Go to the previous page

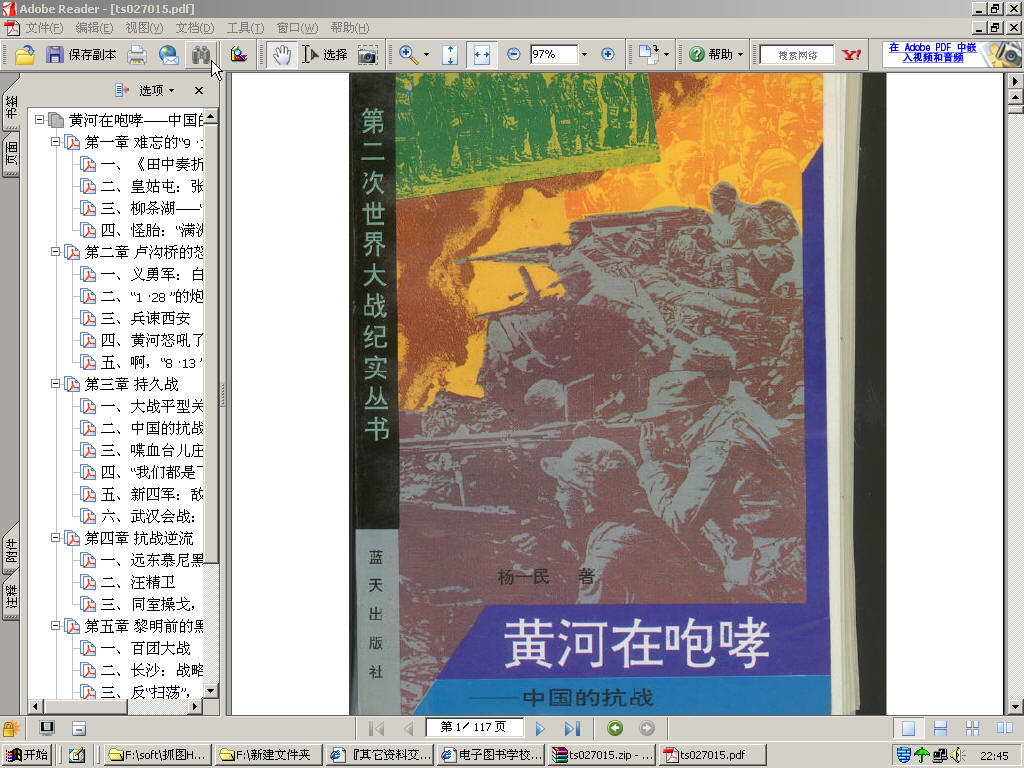[x=408, y=728]
